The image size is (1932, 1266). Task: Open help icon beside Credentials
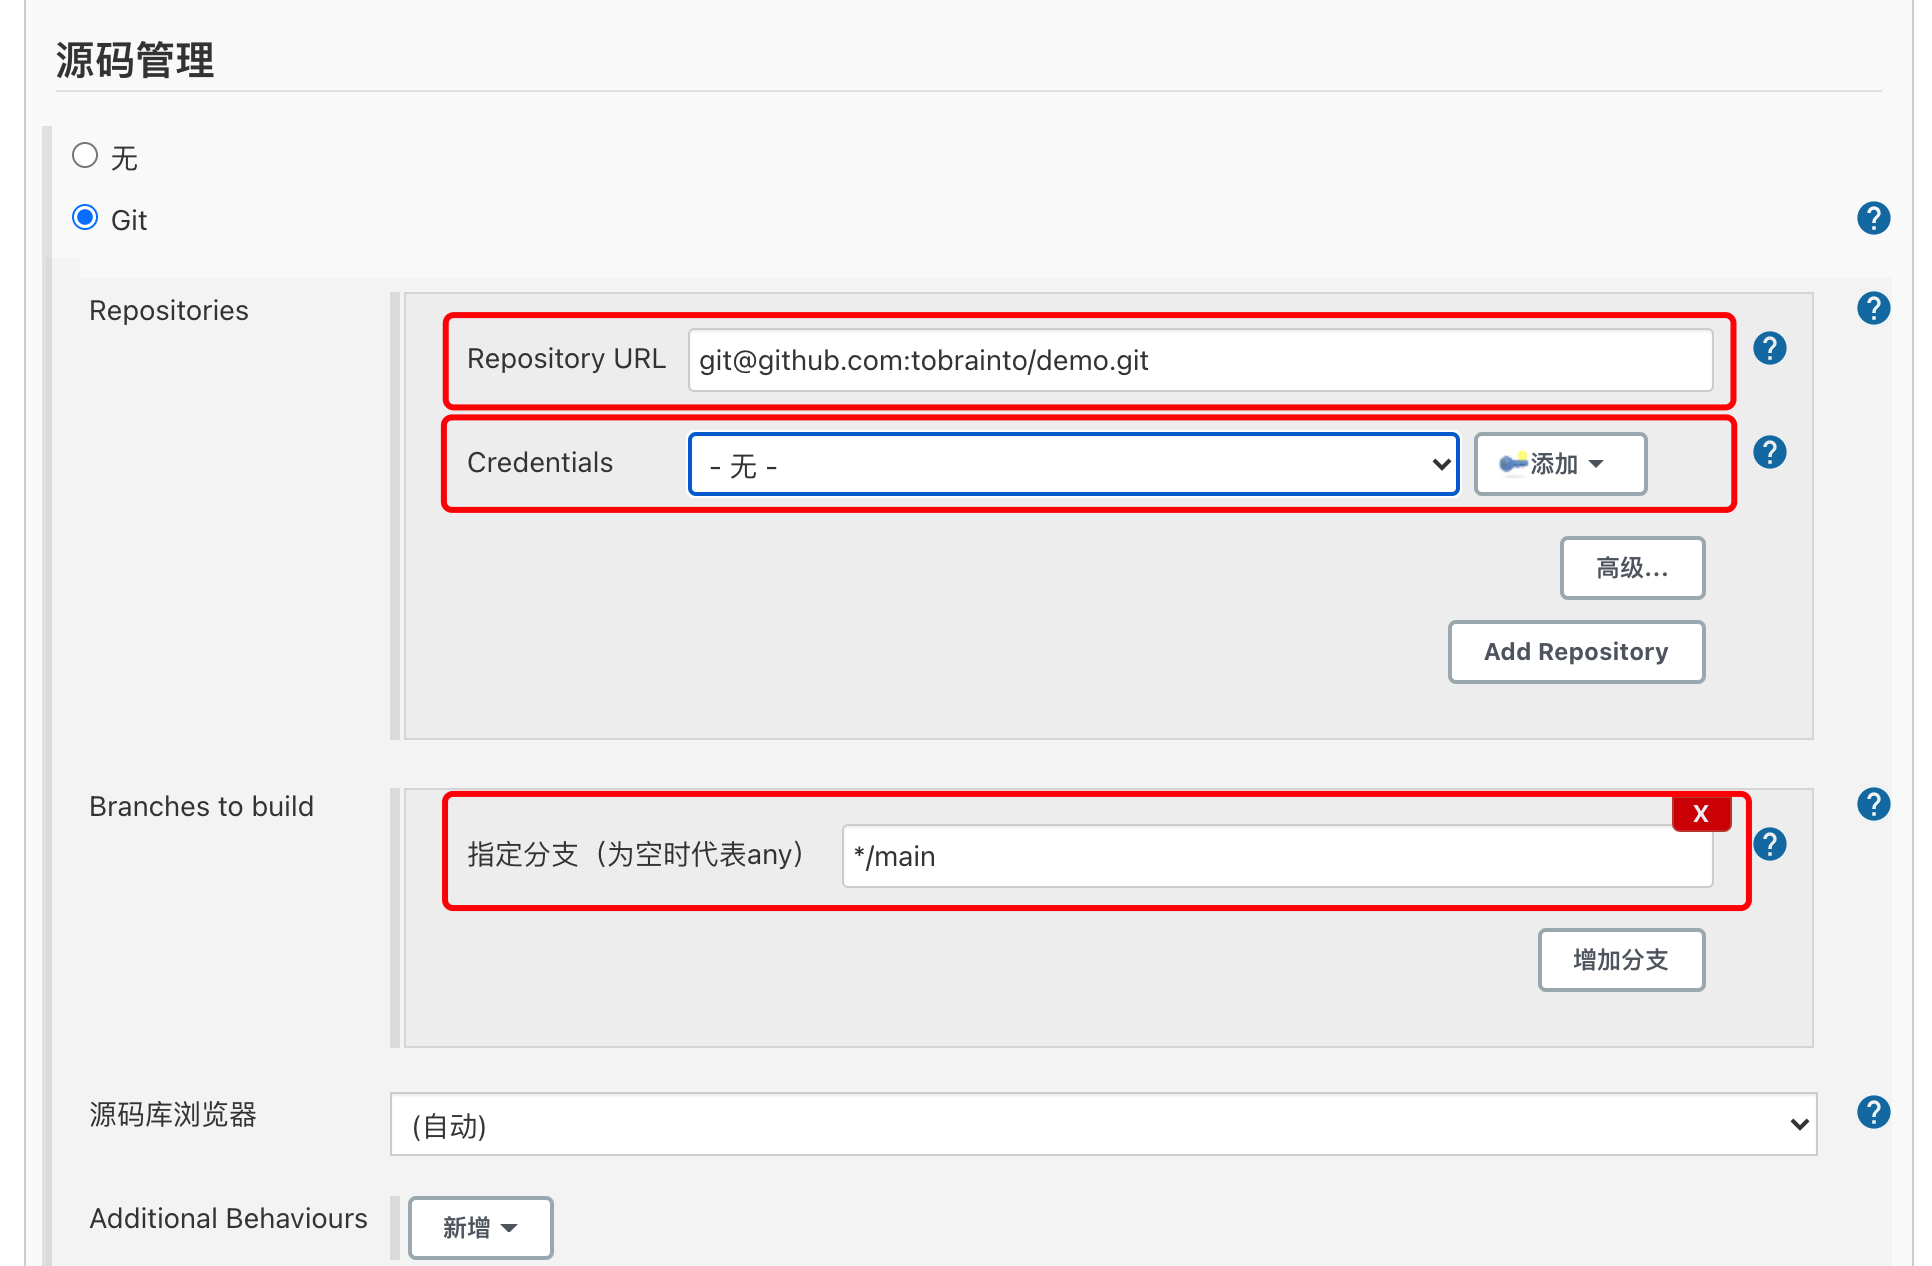click(x=1769, y=452)
